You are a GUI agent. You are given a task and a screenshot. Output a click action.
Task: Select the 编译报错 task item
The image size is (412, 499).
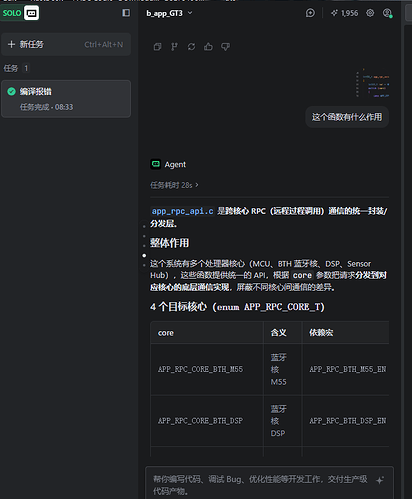click(66, 99)
